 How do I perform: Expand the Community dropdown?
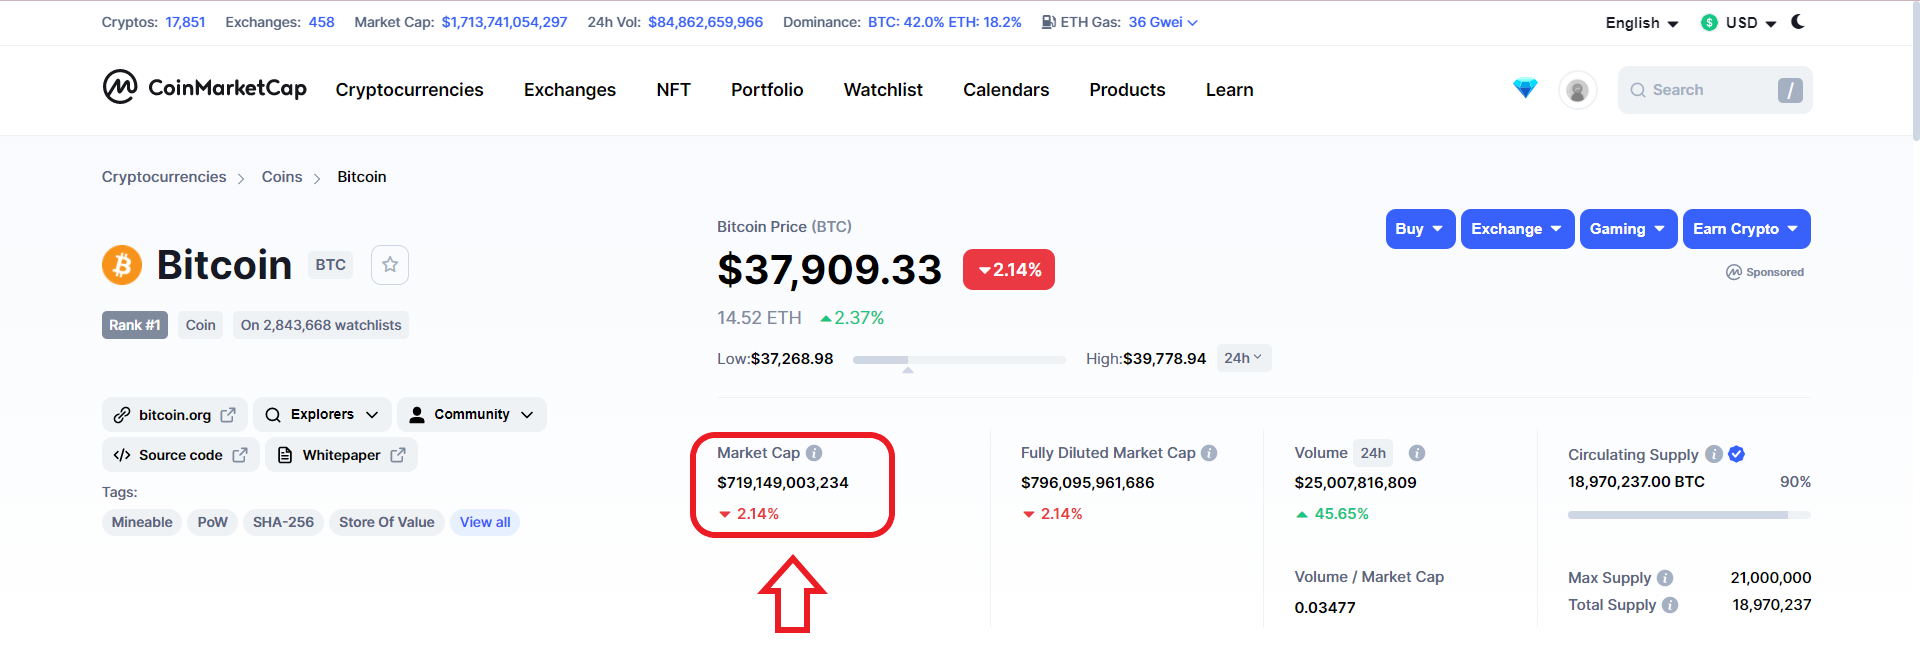point(472,414)
